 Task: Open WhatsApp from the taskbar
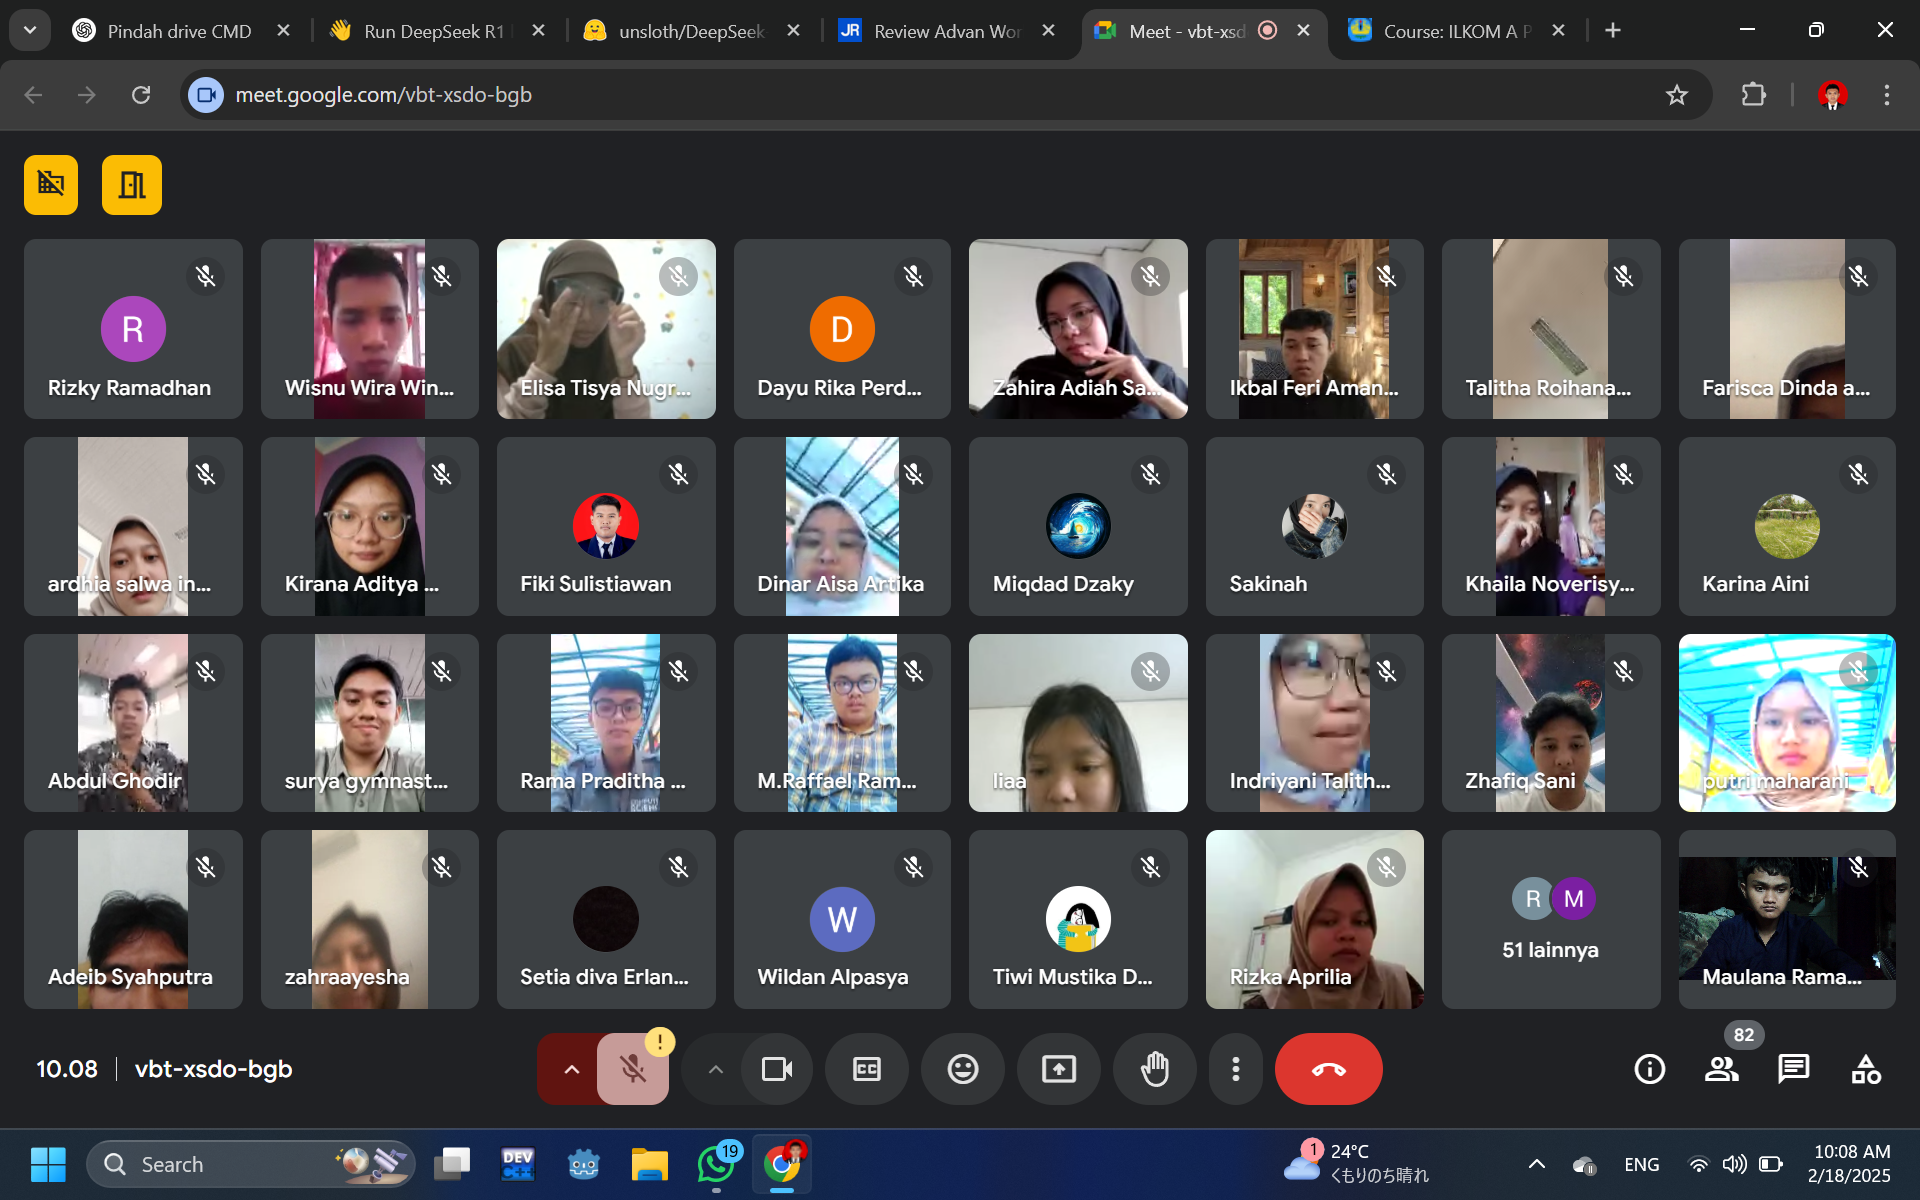(716, 1164)
